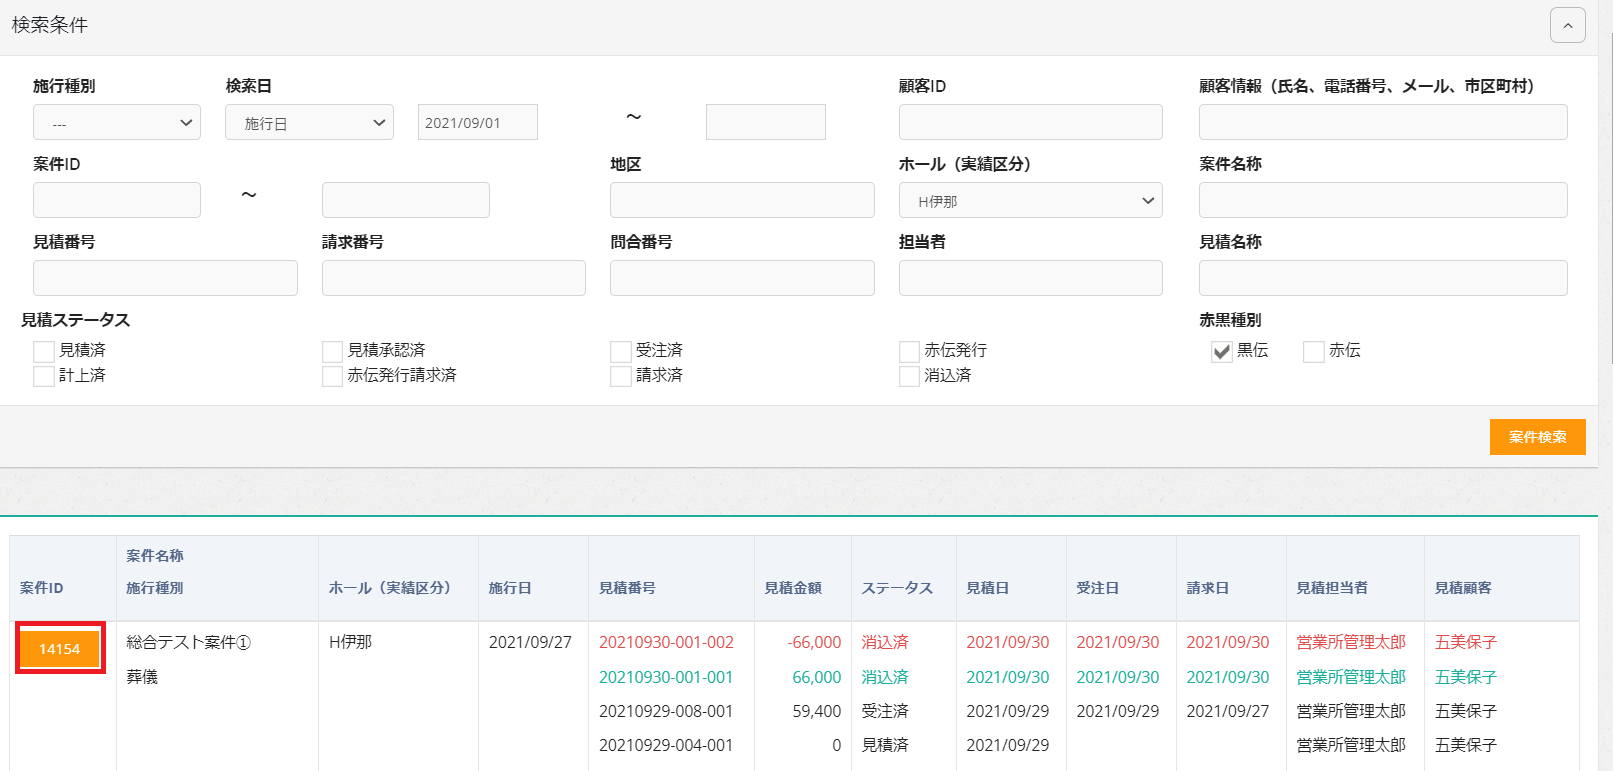Image resolution: width=1613 pixels, height=771 pixels.
Task: Enable the 受注済 checkbox
Action: click(621, 351)
